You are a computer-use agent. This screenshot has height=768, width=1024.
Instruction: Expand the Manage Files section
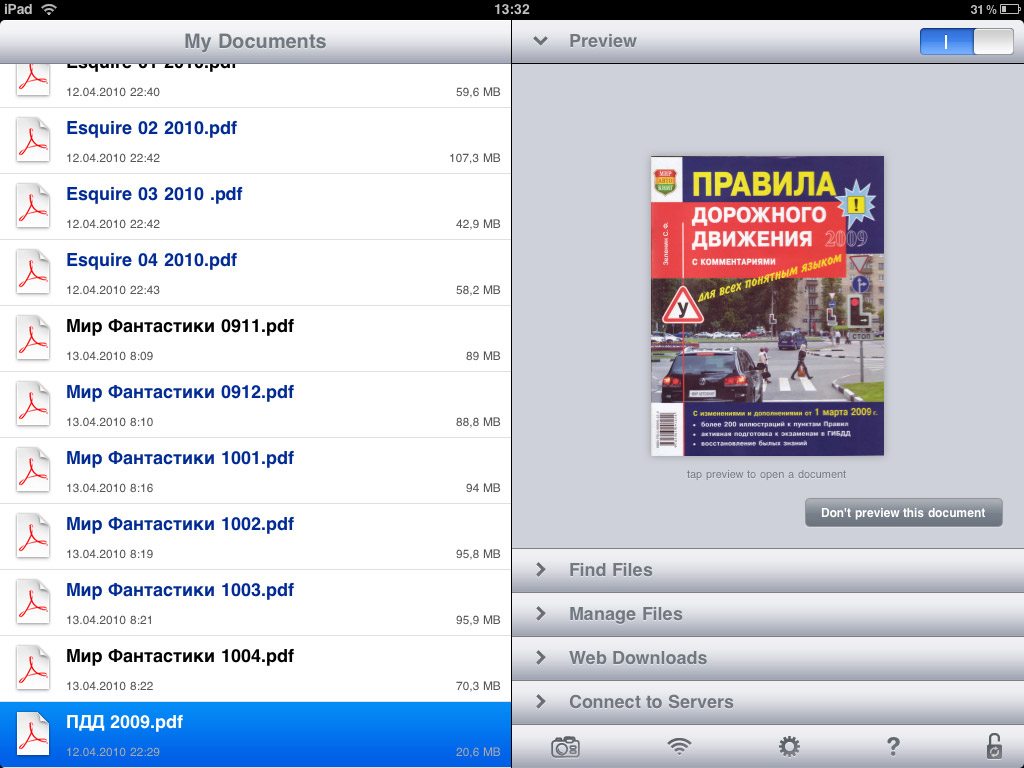[768, 614]
